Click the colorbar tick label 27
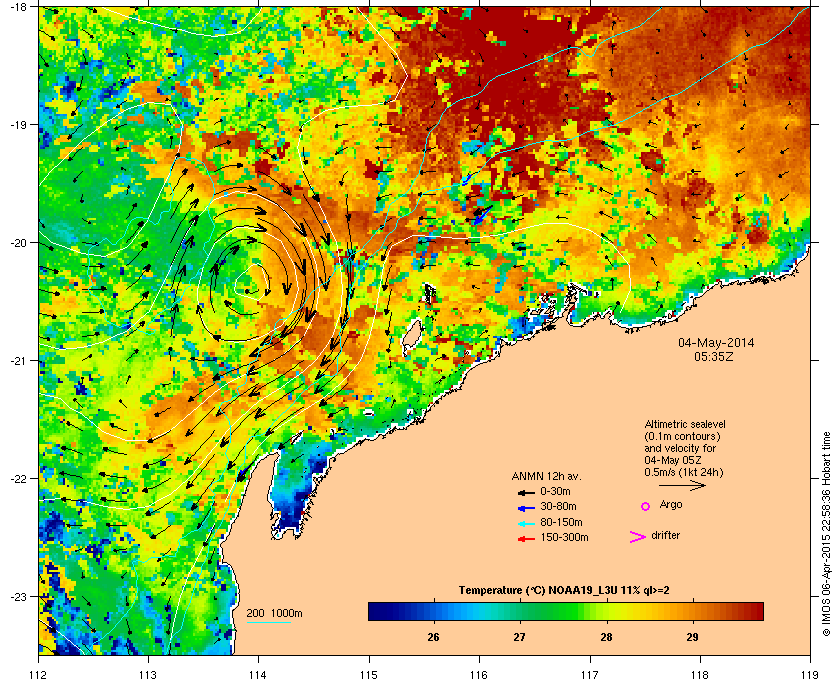 point(519,637)
